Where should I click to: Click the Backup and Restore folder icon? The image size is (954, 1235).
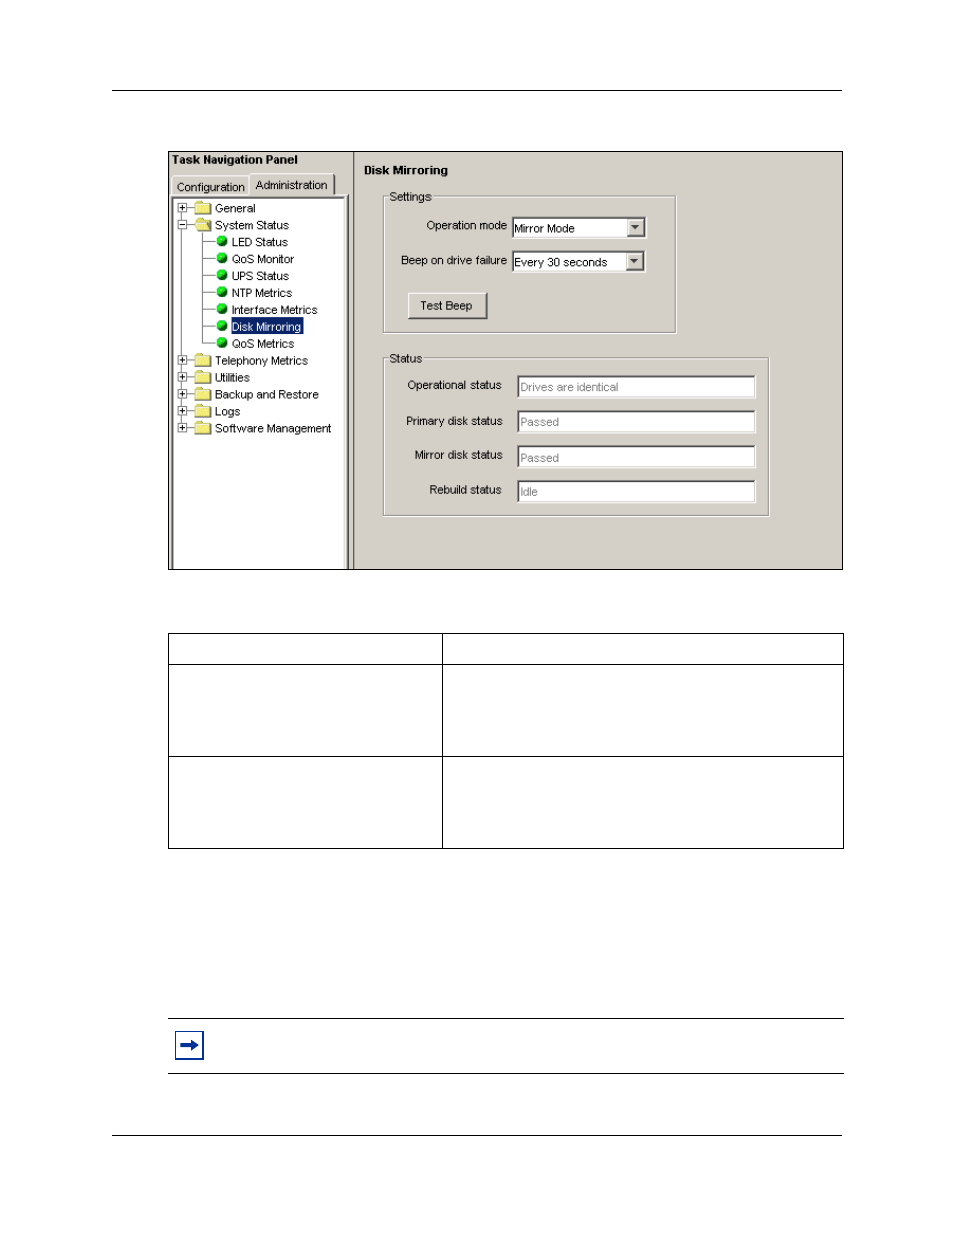(x=203, y=394)
